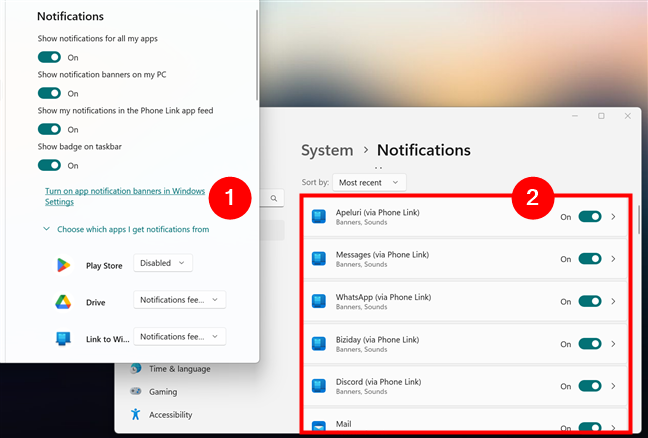
Task: Click the Time & language globe icon
Action: click(136, 369)
